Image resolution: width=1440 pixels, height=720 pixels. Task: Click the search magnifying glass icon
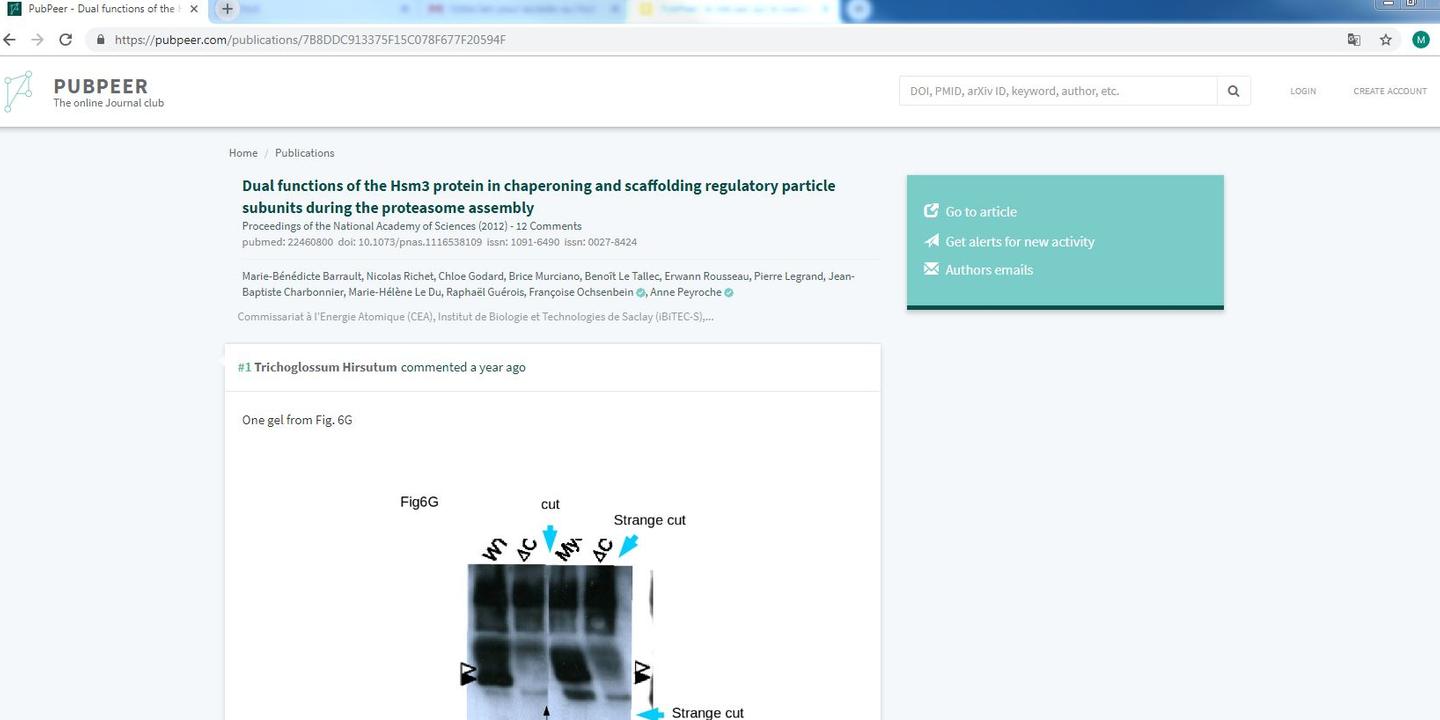[1233, 90]
